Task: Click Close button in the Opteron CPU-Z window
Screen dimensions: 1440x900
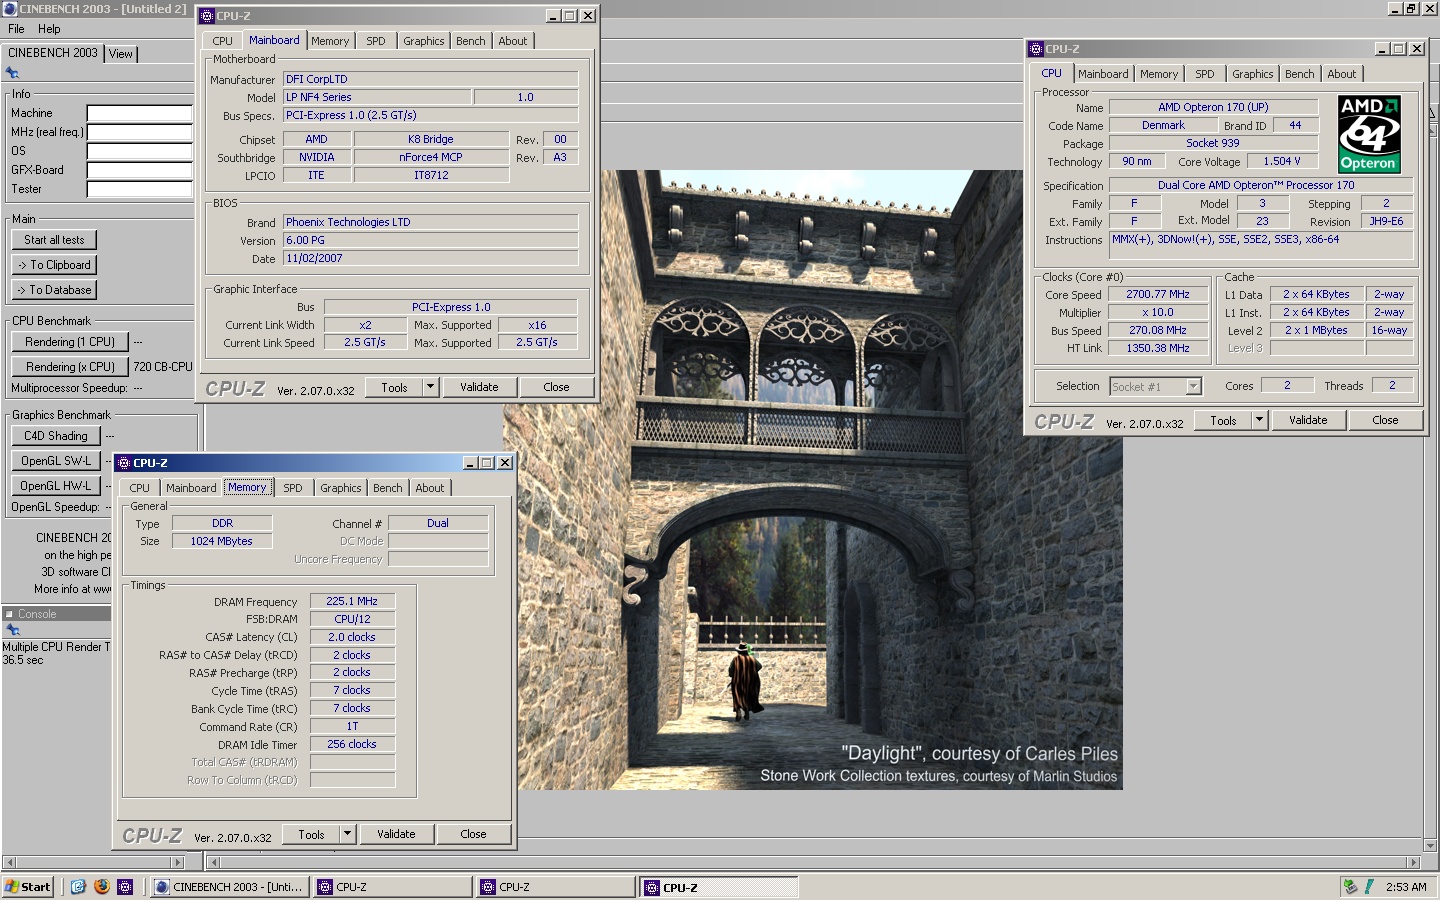Action: 1385,420
